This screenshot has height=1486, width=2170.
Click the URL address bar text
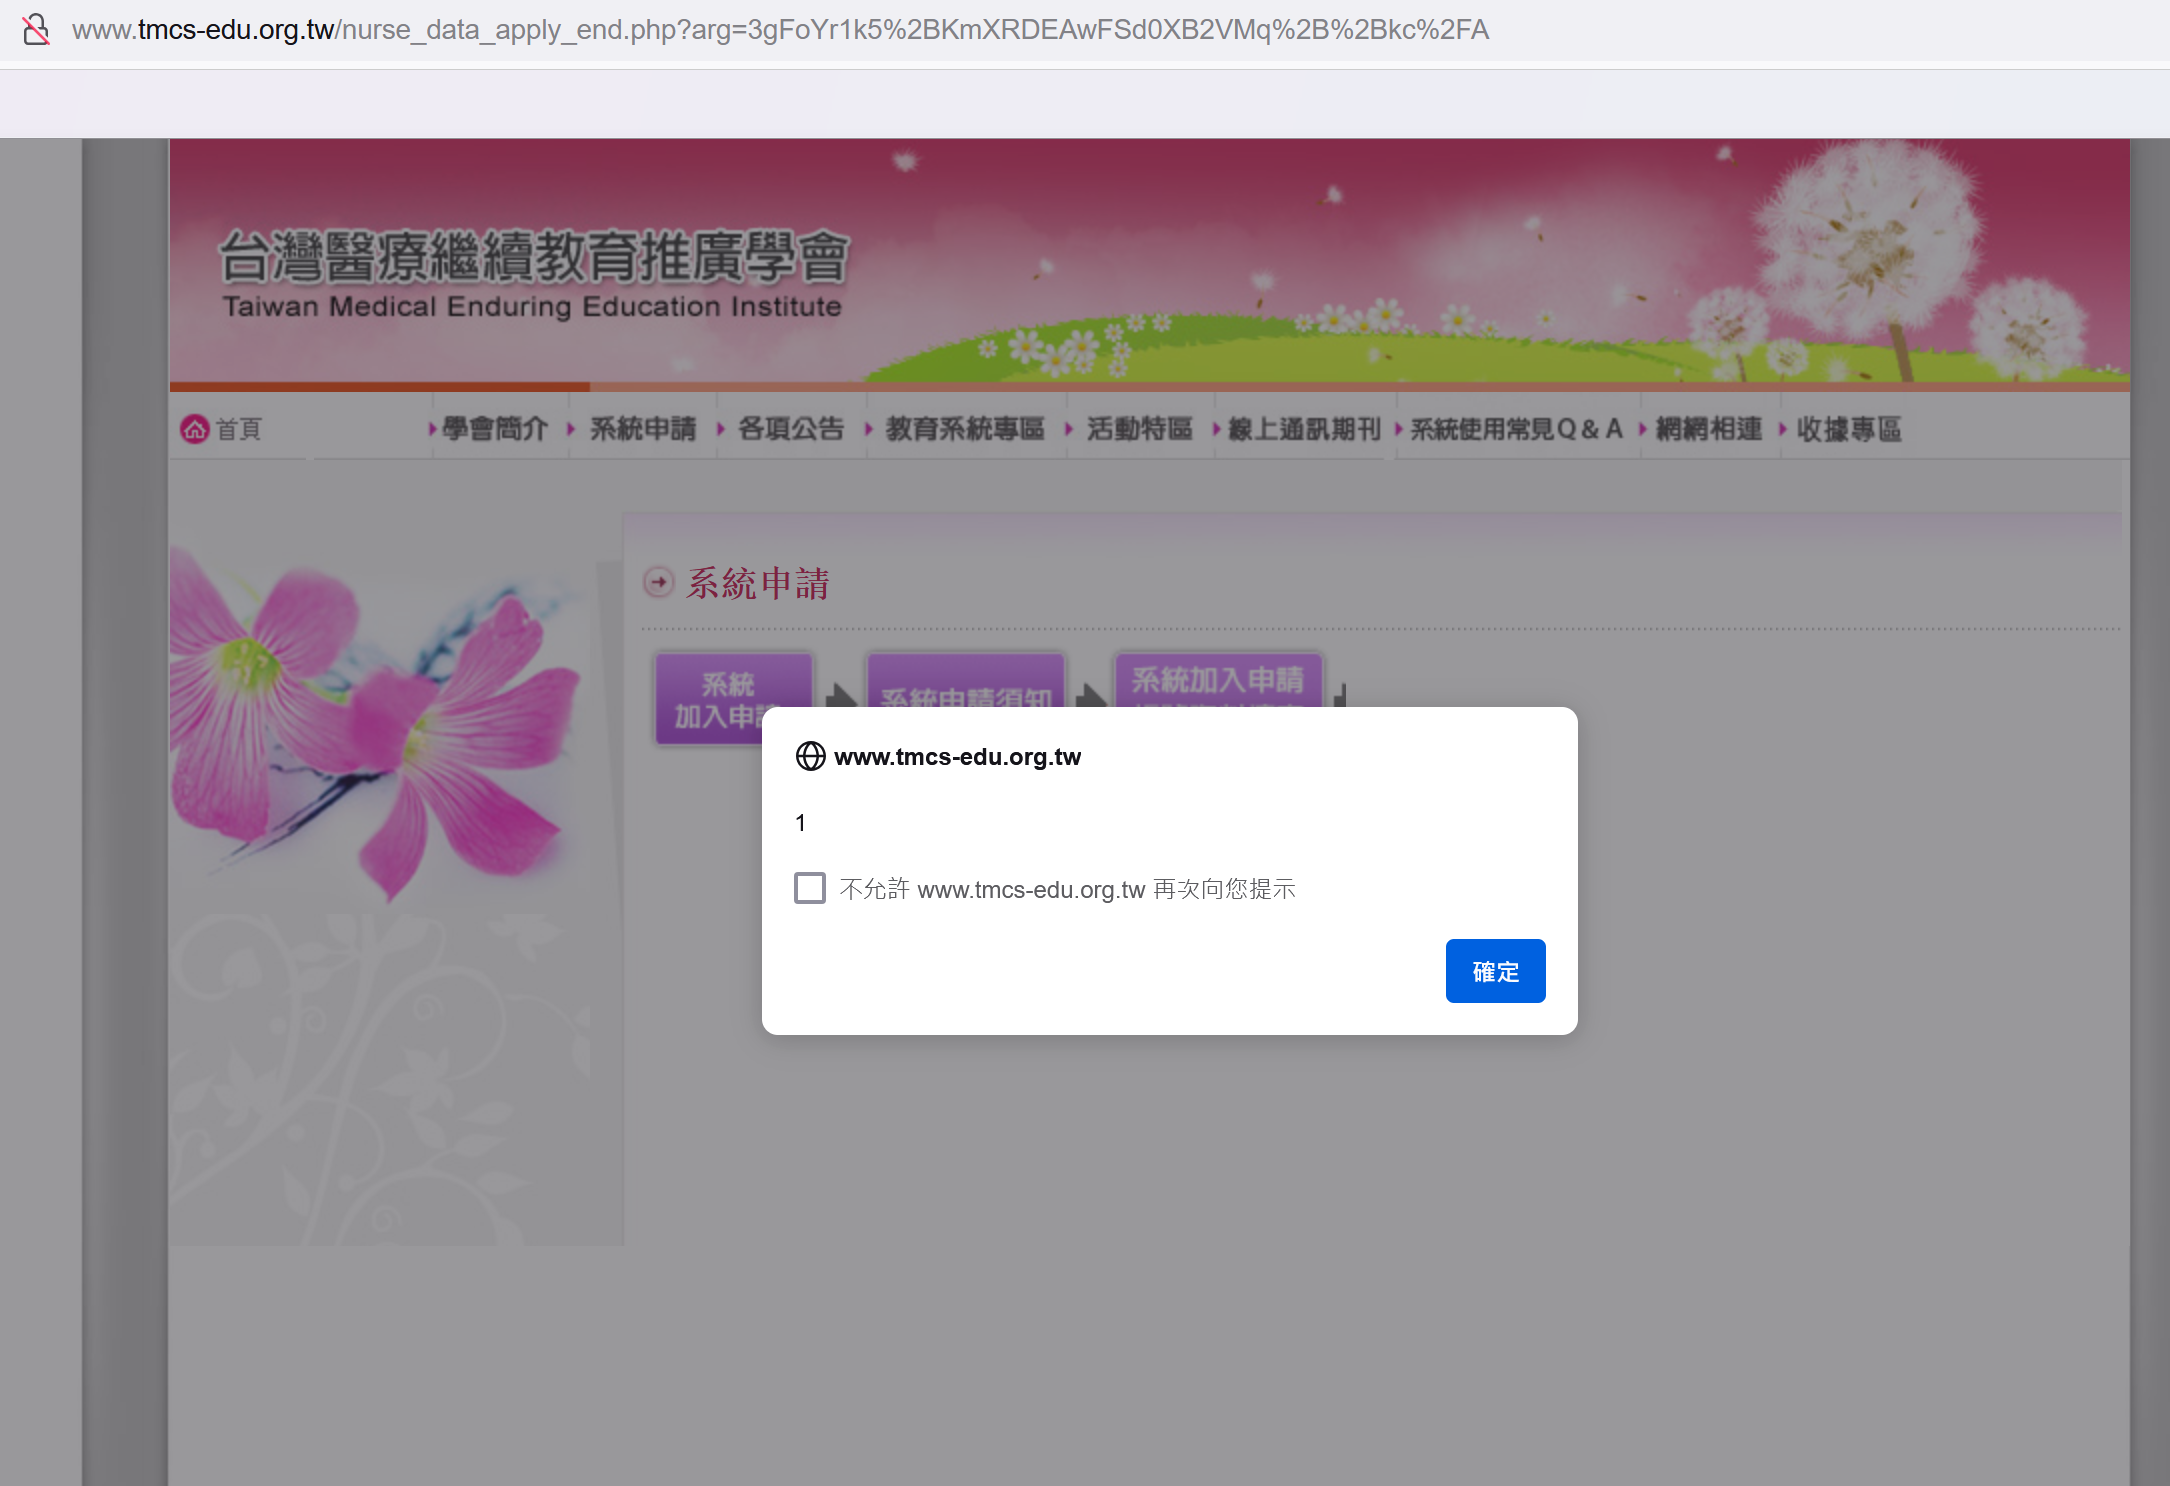780,29
